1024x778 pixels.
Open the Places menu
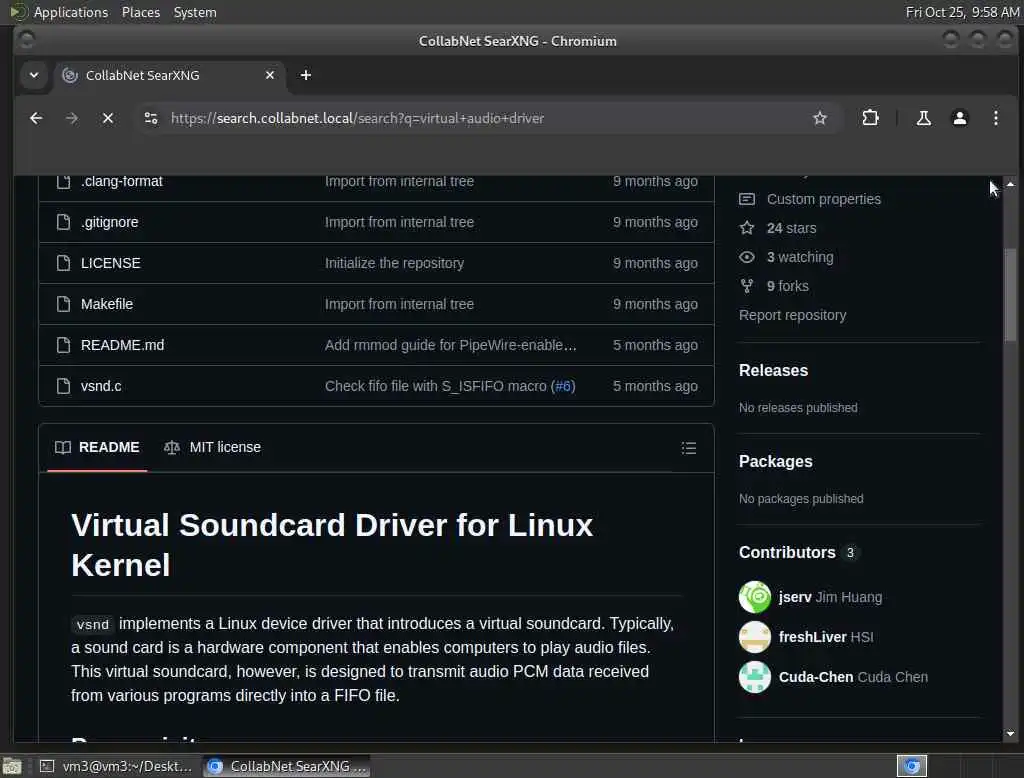140,12
